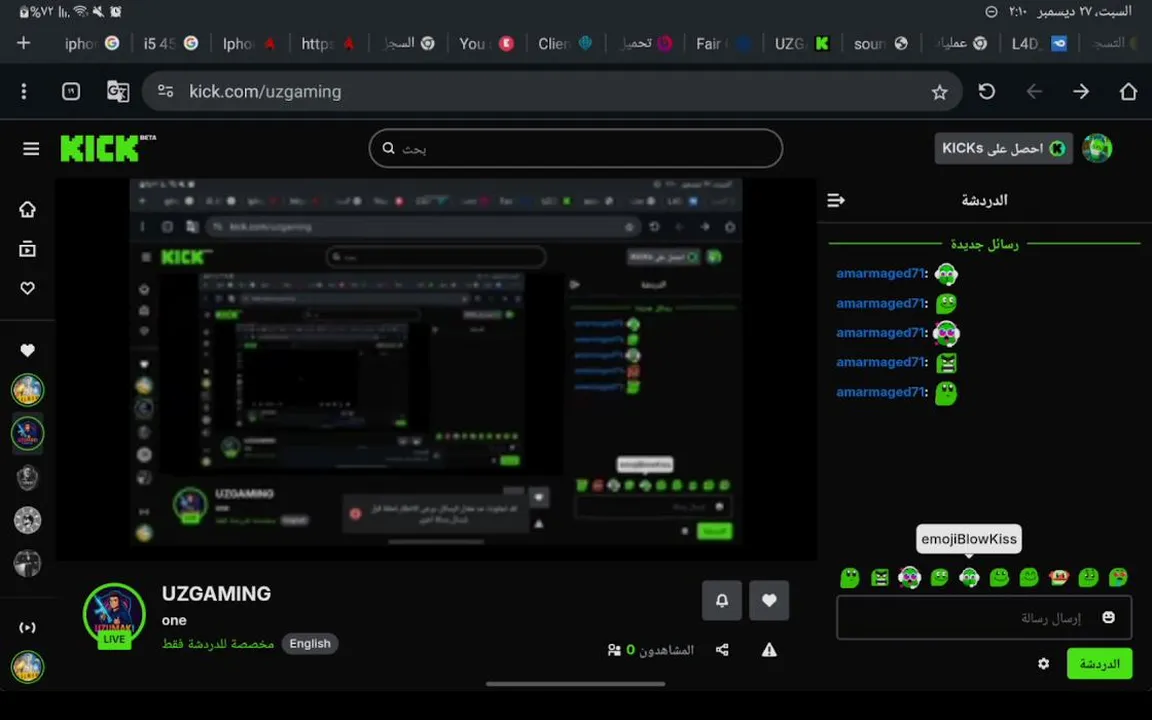Open the bottom-most channel avatar in sidebar
This screenshot has height=720, width=1152.
[x=27, y=667]
